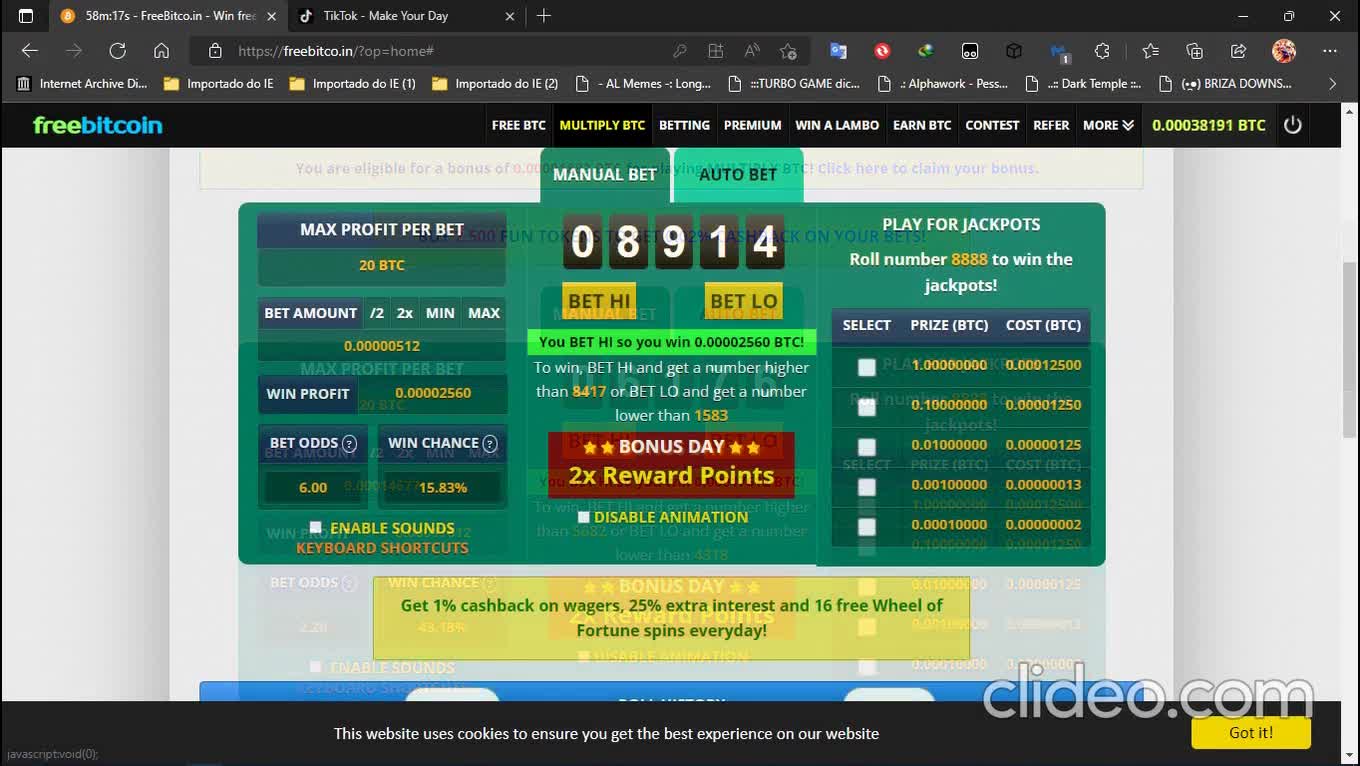Open the browser home page
The image size is (1360, 766).
(161, 51)
